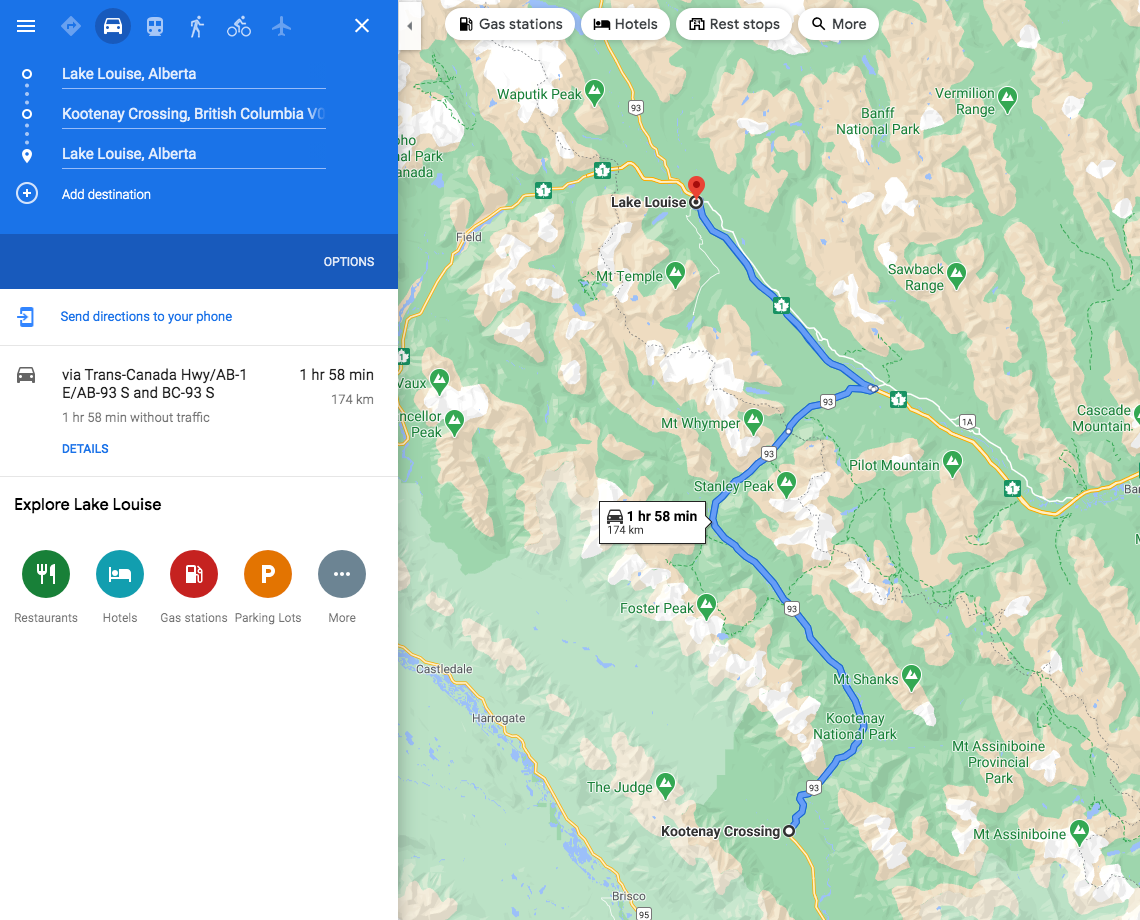
Task: Choose driving travel mode
Action: pos(113,26)
